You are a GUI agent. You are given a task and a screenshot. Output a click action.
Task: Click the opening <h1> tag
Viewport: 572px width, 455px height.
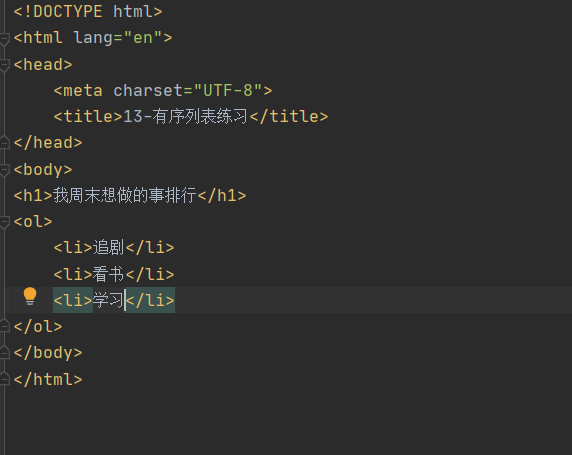click(x=33, y=196)
